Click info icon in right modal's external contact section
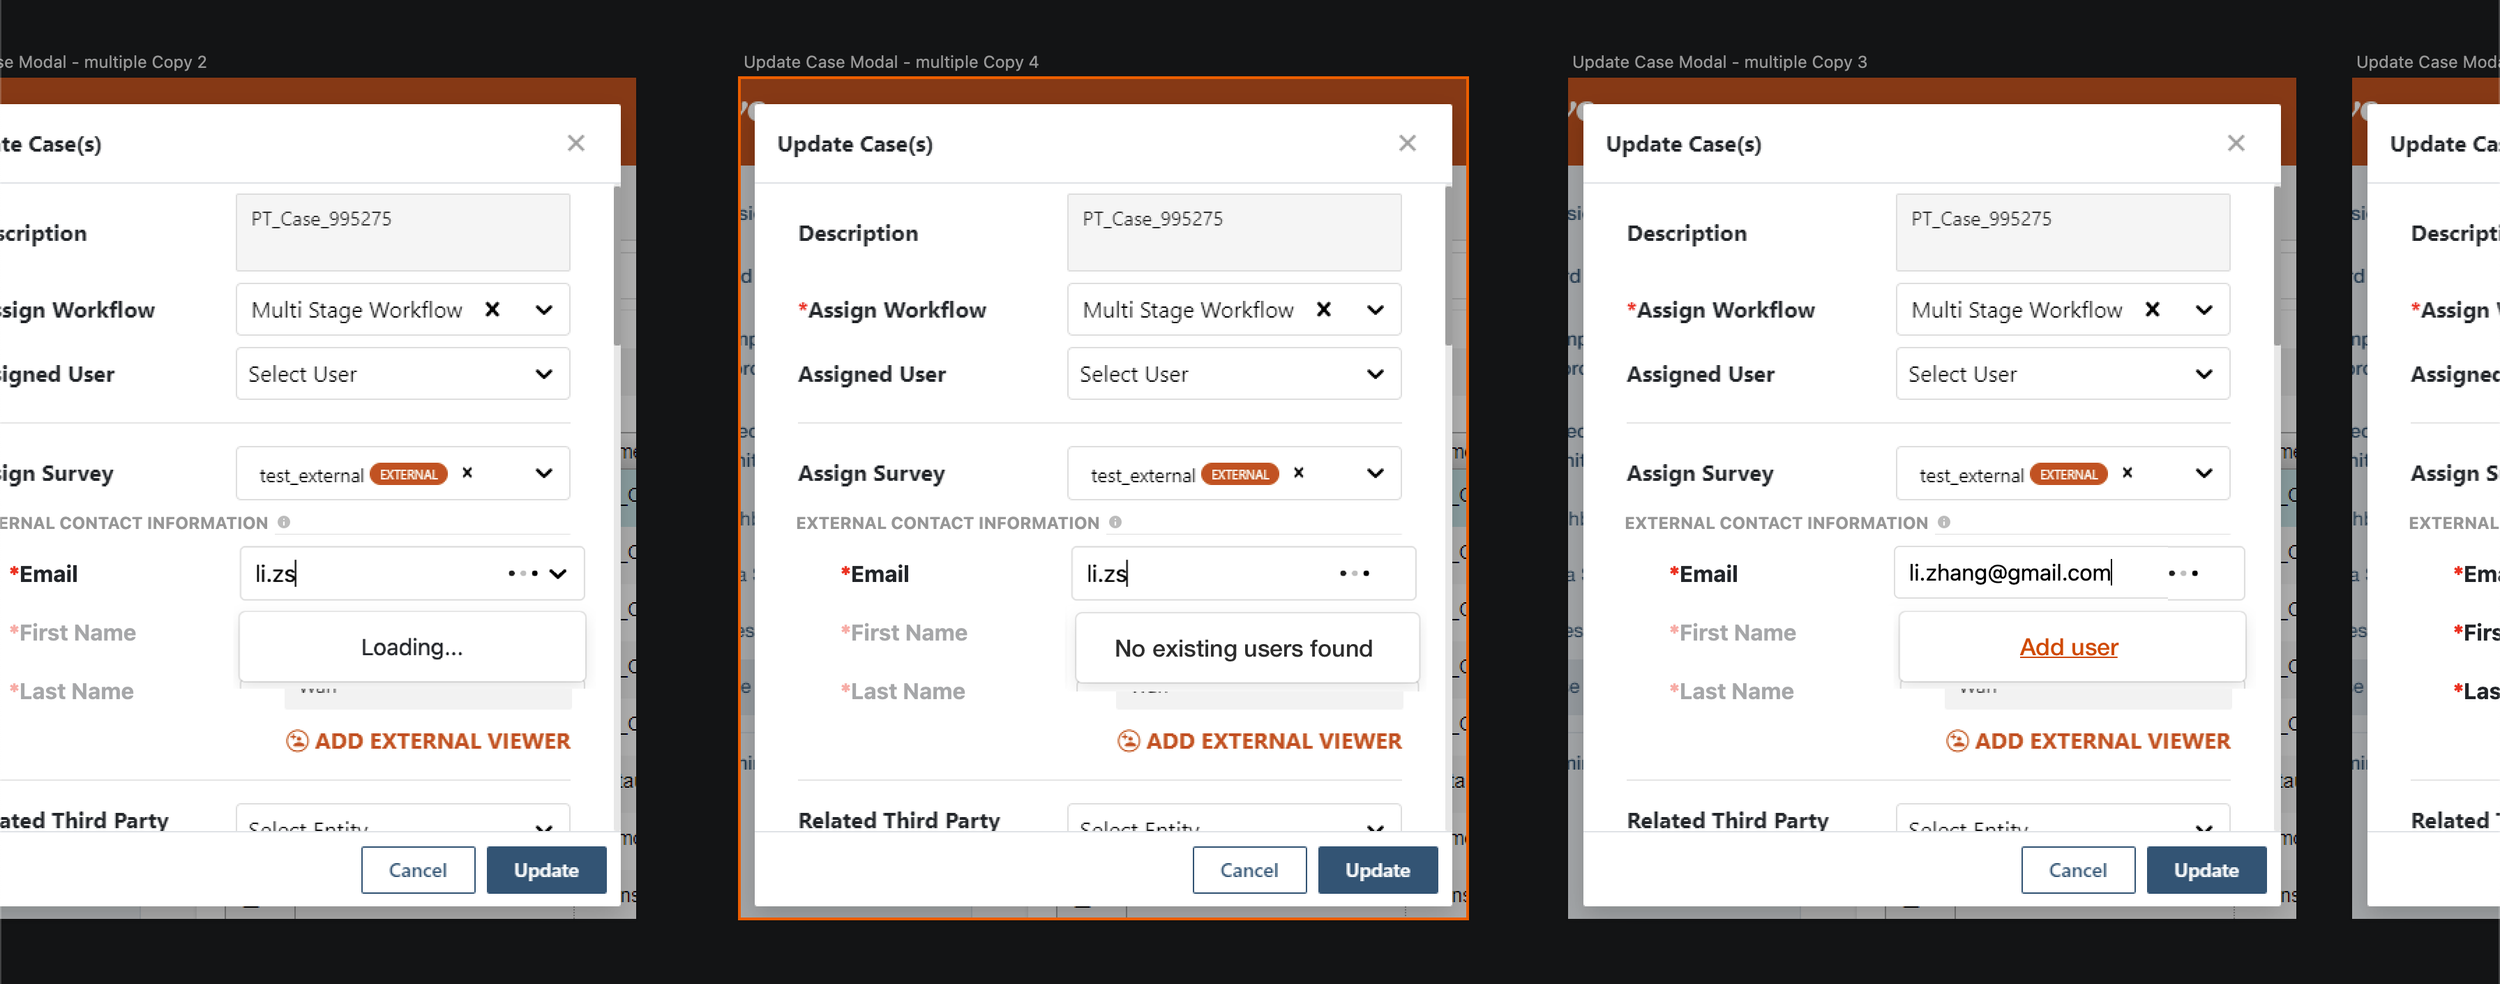 point(1945,522)
